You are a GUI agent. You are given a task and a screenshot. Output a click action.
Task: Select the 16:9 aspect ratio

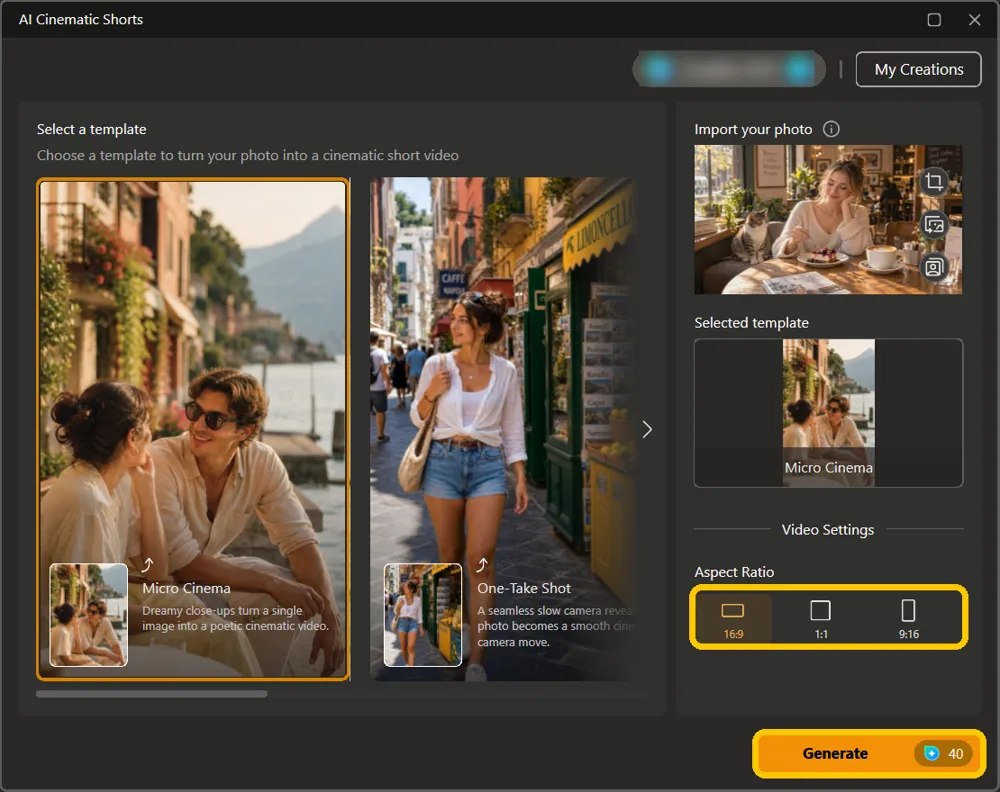click(x=733, y=617)
